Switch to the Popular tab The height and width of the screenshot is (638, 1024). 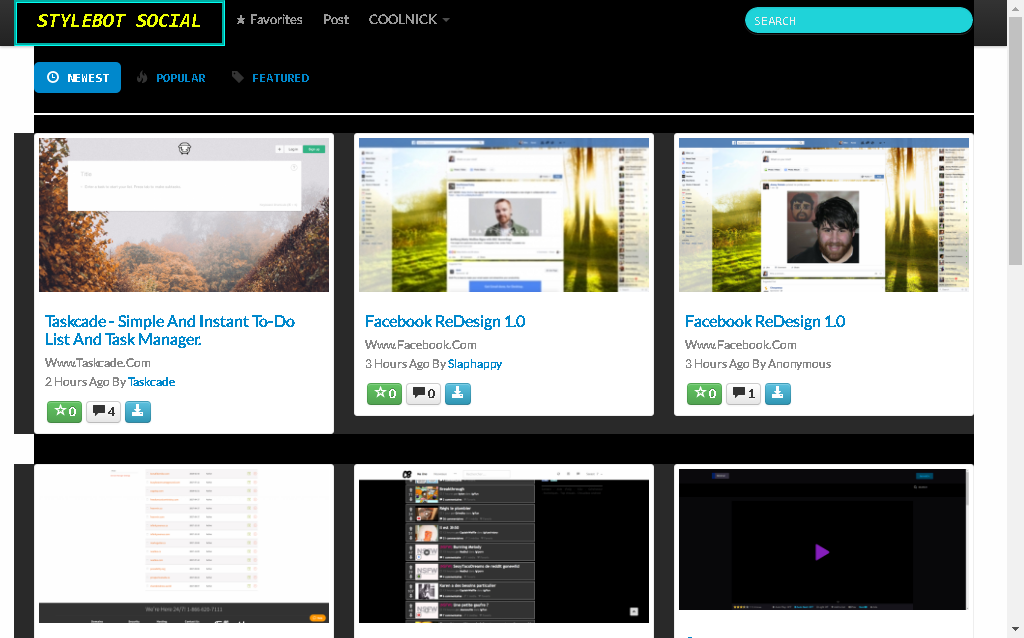click(x=171, y=77)
